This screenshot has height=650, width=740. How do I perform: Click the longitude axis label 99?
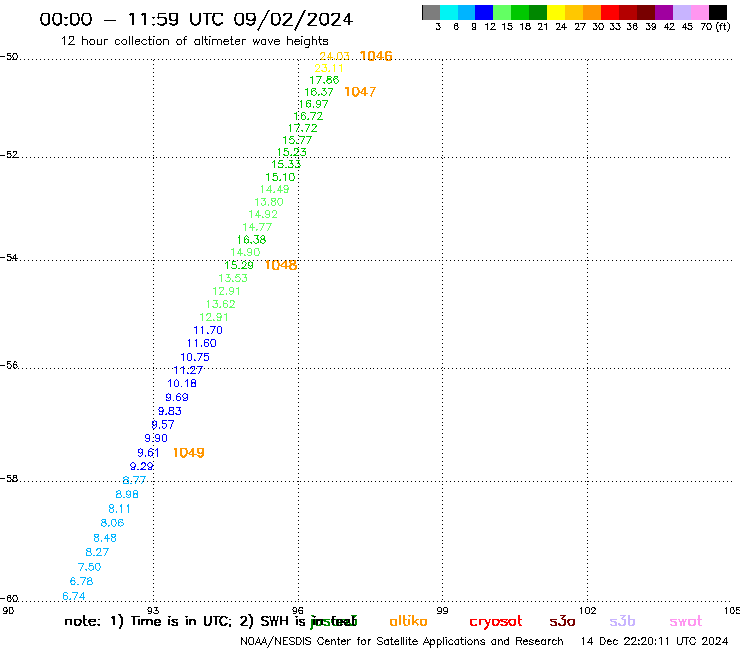442,610
